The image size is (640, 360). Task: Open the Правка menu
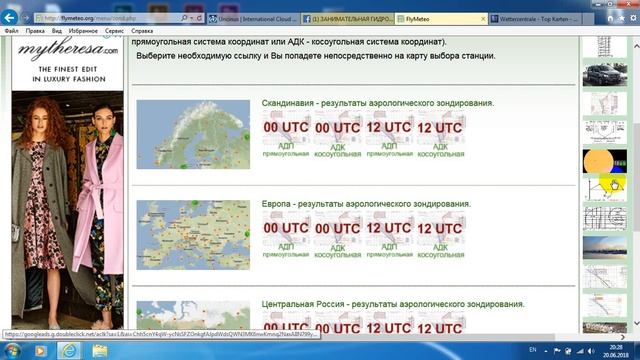[35, 31]
